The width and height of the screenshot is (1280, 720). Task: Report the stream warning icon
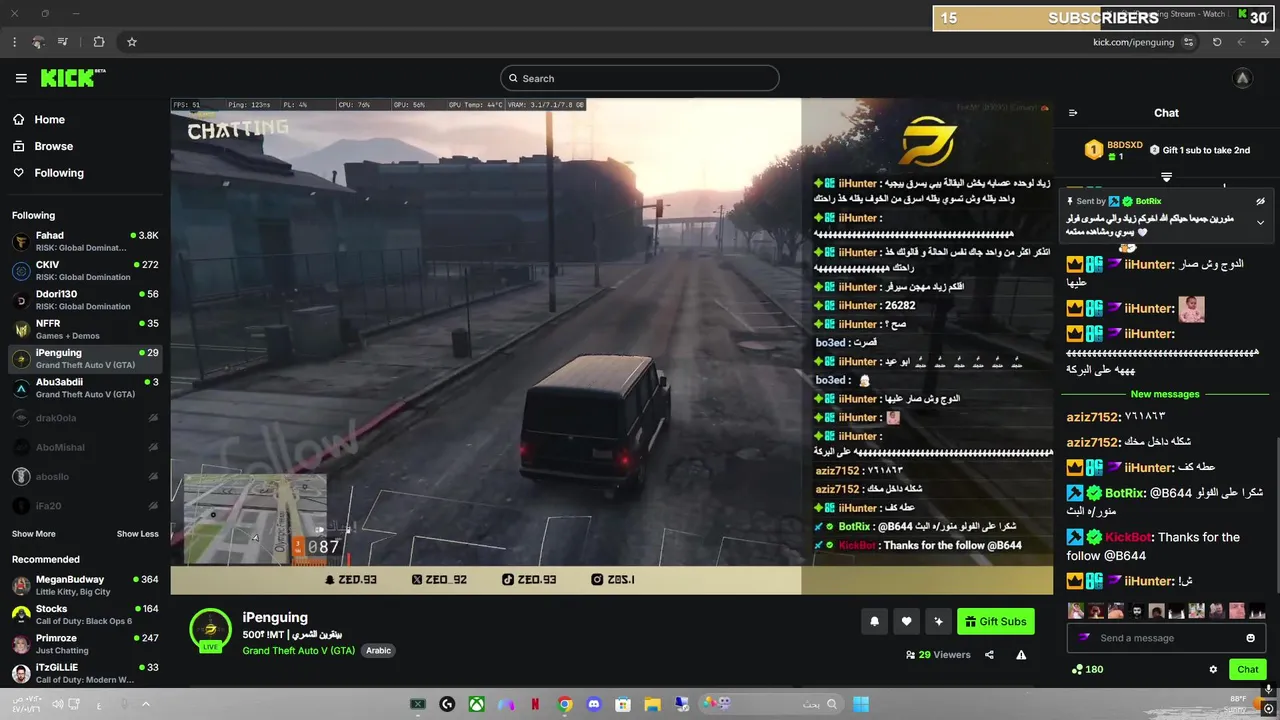[1021, 655]
